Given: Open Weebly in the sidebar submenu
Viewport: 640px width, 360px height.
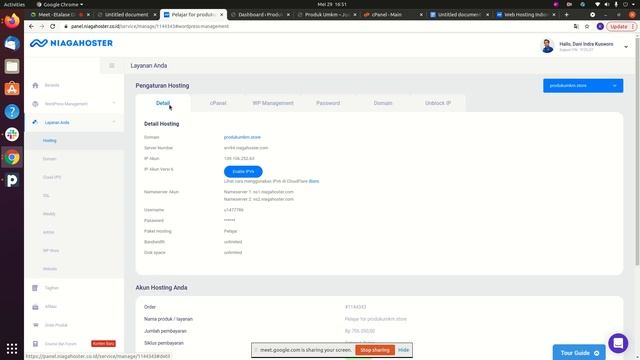Looking at the screenshot, I should 49,214.
